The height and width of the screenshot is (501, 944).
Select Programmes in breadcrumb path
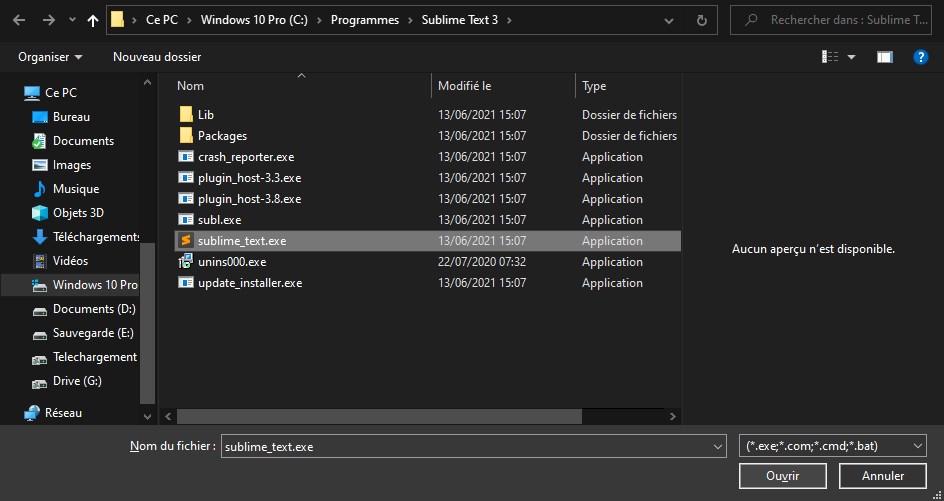(365, 20)
